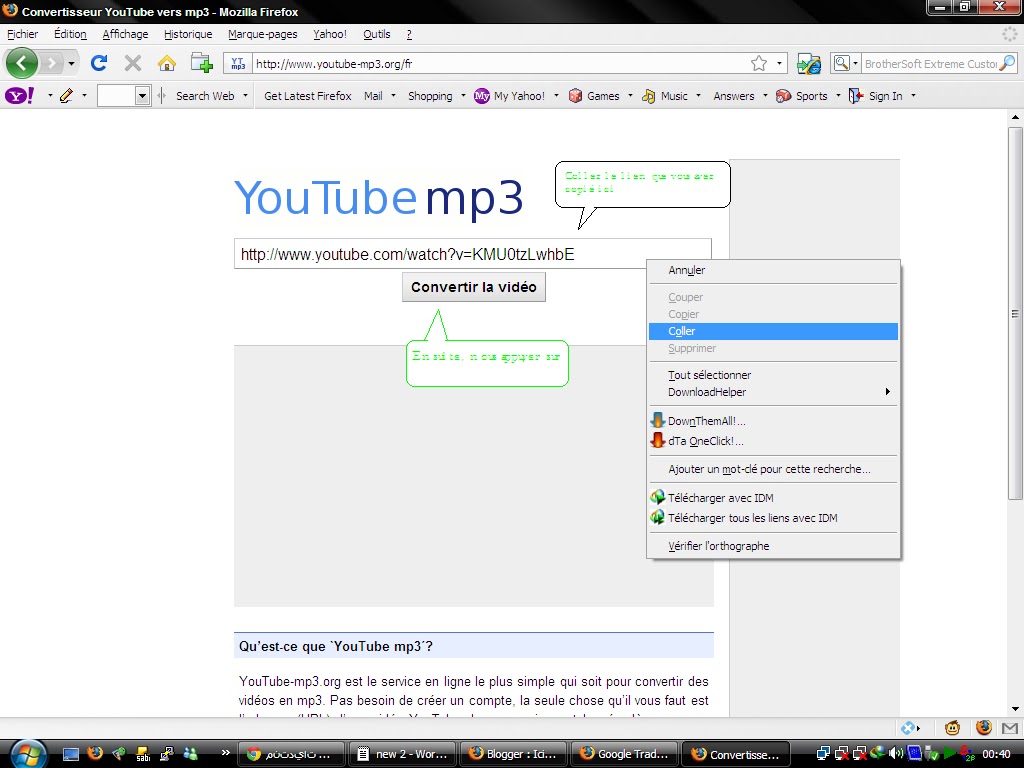This screenshot has width=1024, height=768.
Task: Launch Firefox from the quick launch bar
Action: point(95,754)
